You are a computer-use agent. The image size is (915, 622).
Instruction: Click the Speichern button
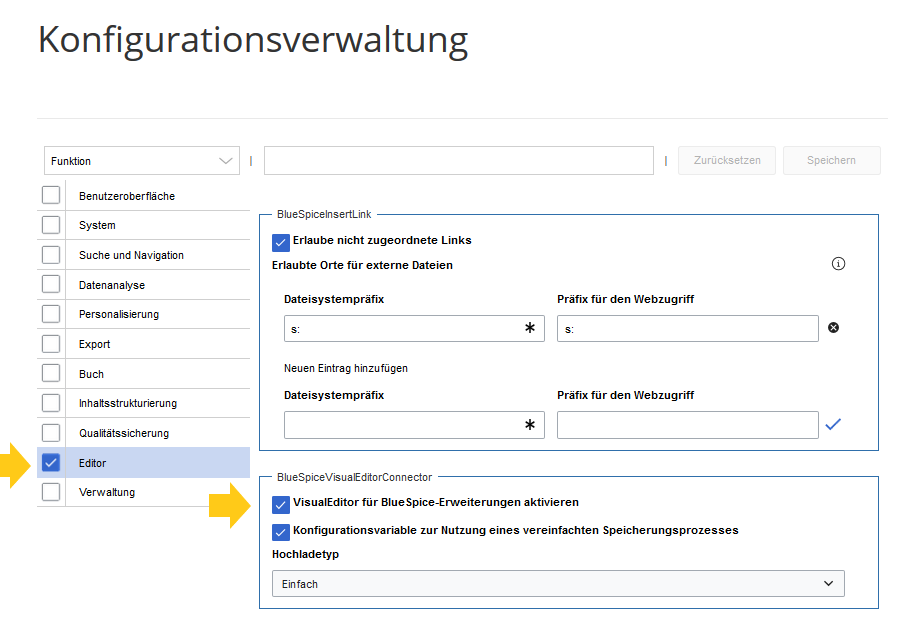pyautogui.click(x=832, y=160)
